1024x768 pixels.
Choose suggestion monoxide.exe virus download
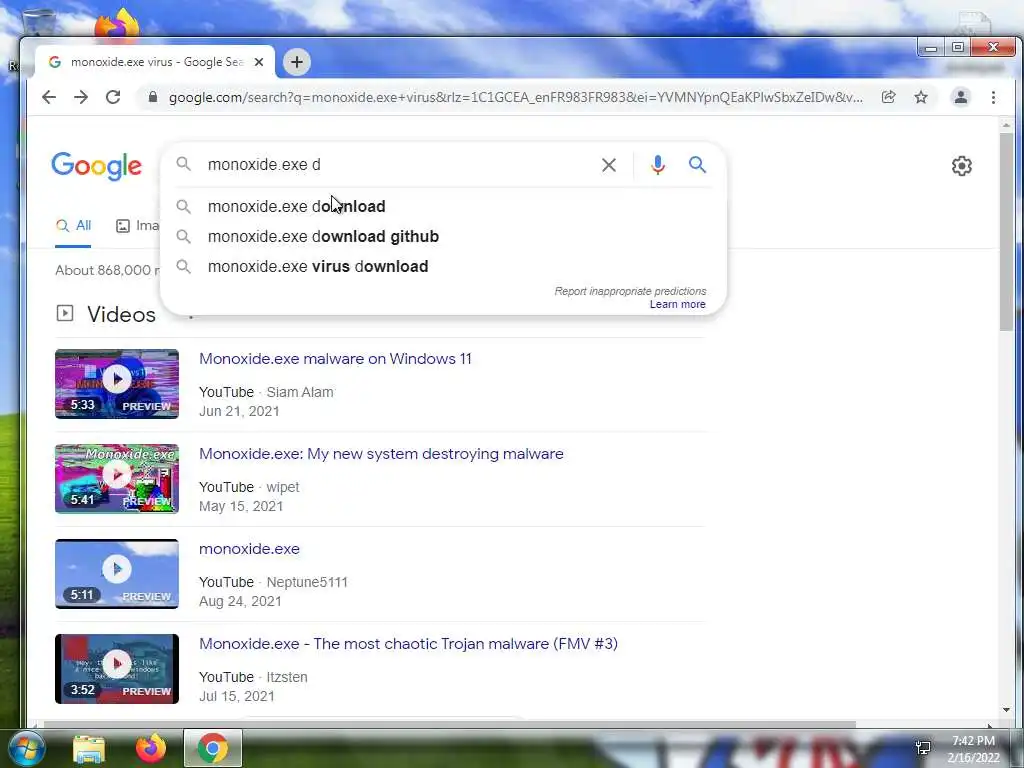[443, 266]
